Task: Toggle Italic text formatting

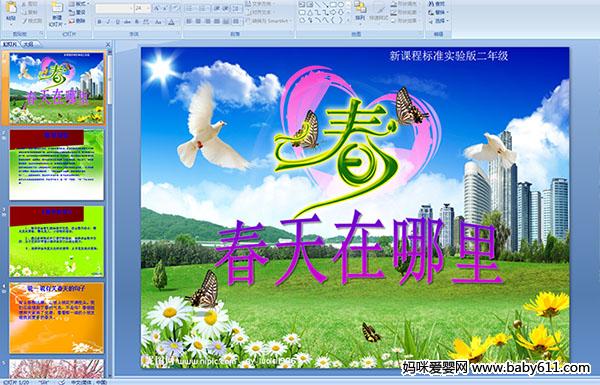Action: coord(108,22)
